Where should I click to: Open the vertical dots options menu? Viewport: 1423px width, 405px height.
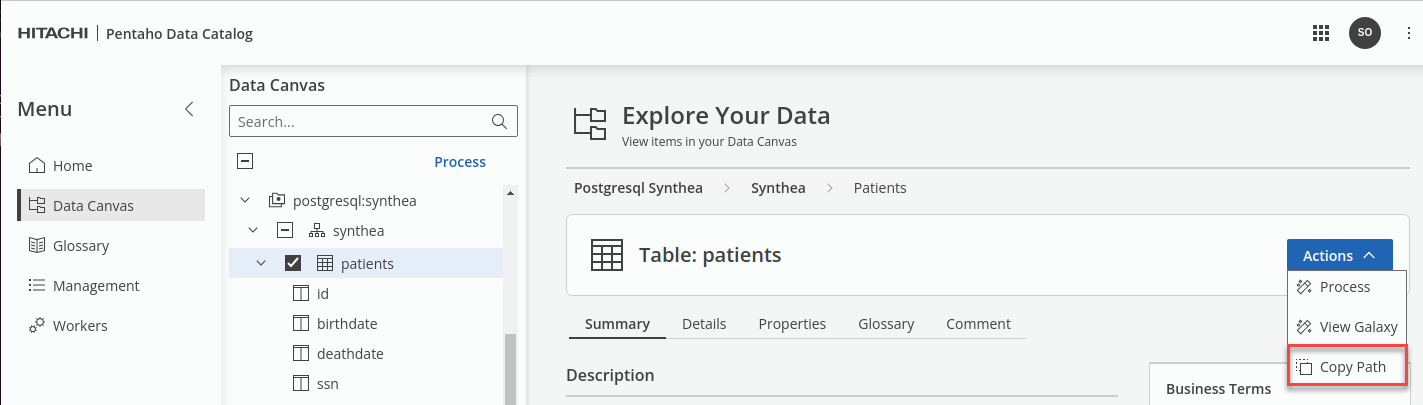pyautogui.click(x=1408, y=33)
